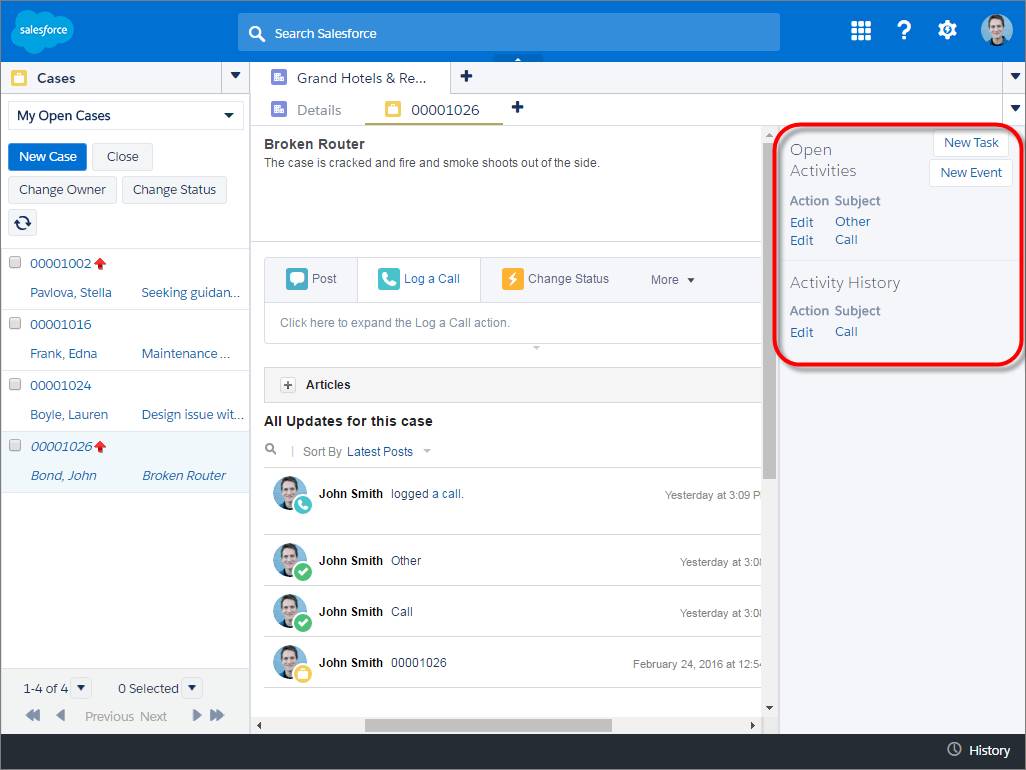Select the Log a Call action tab
1026x770 pixels.
click(x=419, y=279)
